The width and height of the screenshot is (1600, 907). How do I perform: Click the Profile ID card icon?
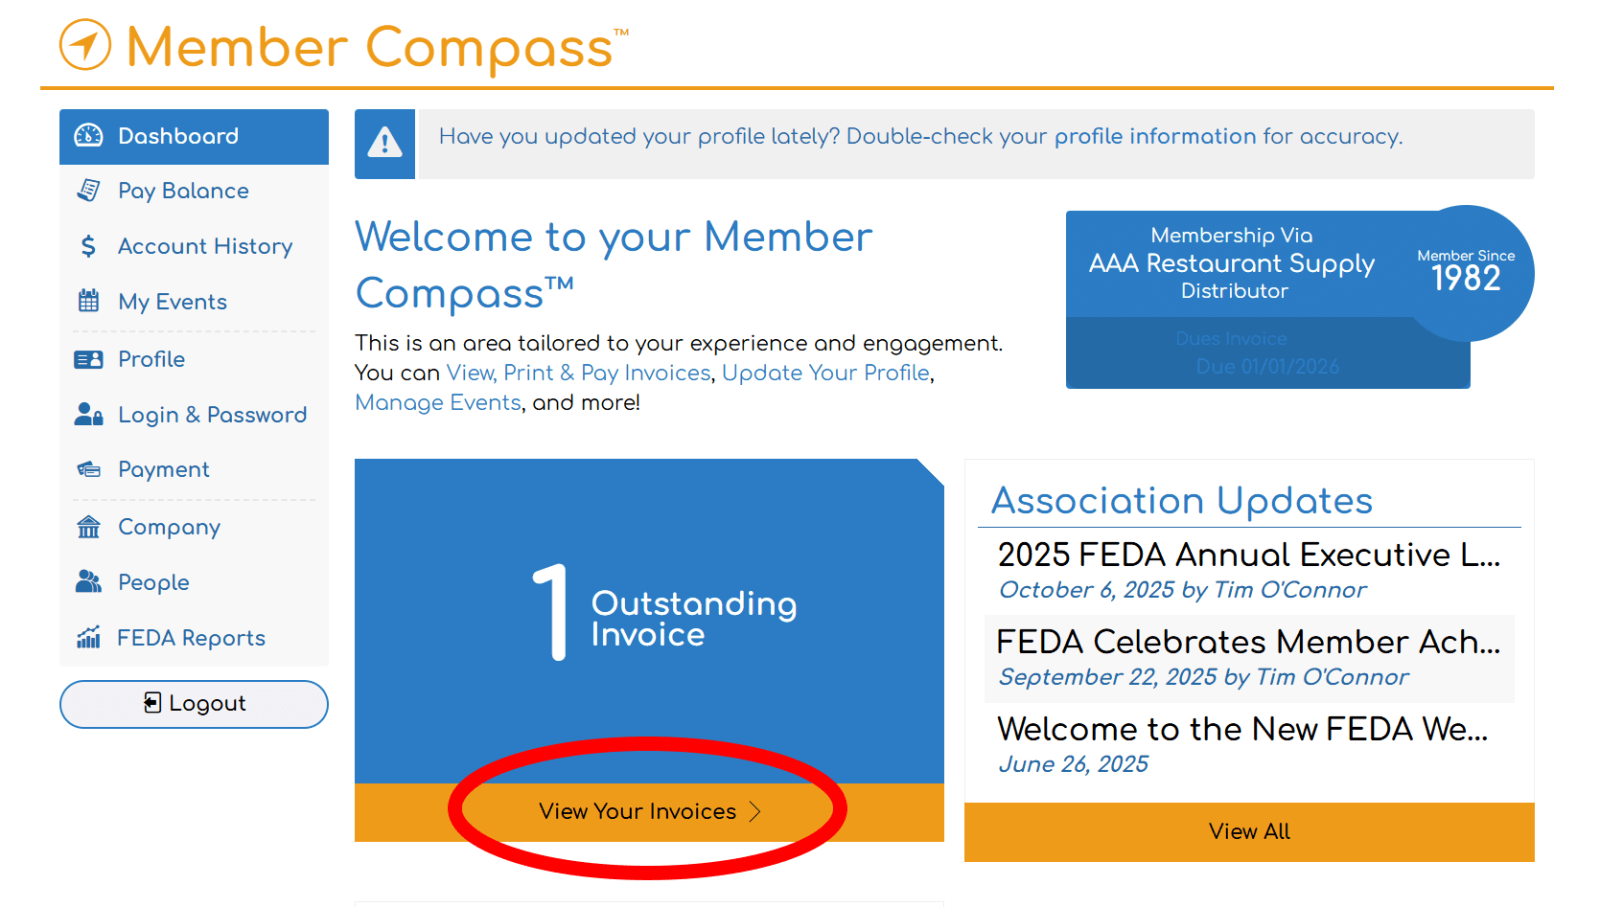pyautogui.click(x=89, y=359)
